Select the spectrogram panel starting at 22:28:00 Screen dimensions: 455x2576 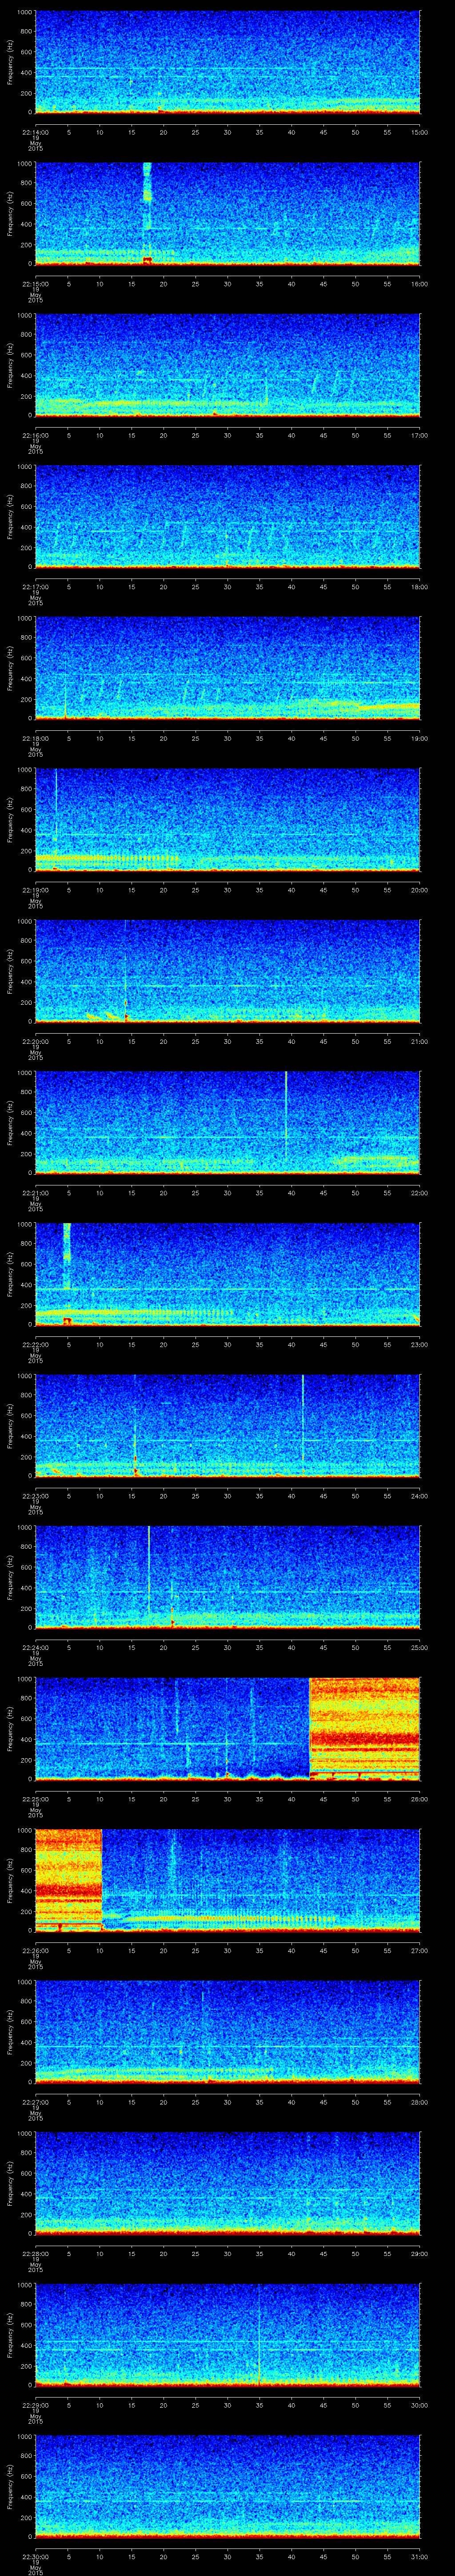(x=228, y=2184)
